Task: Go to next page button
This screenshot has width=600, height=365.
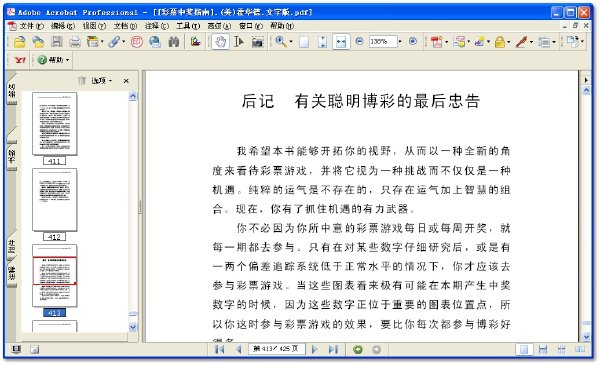Action: tap(315, 349)
